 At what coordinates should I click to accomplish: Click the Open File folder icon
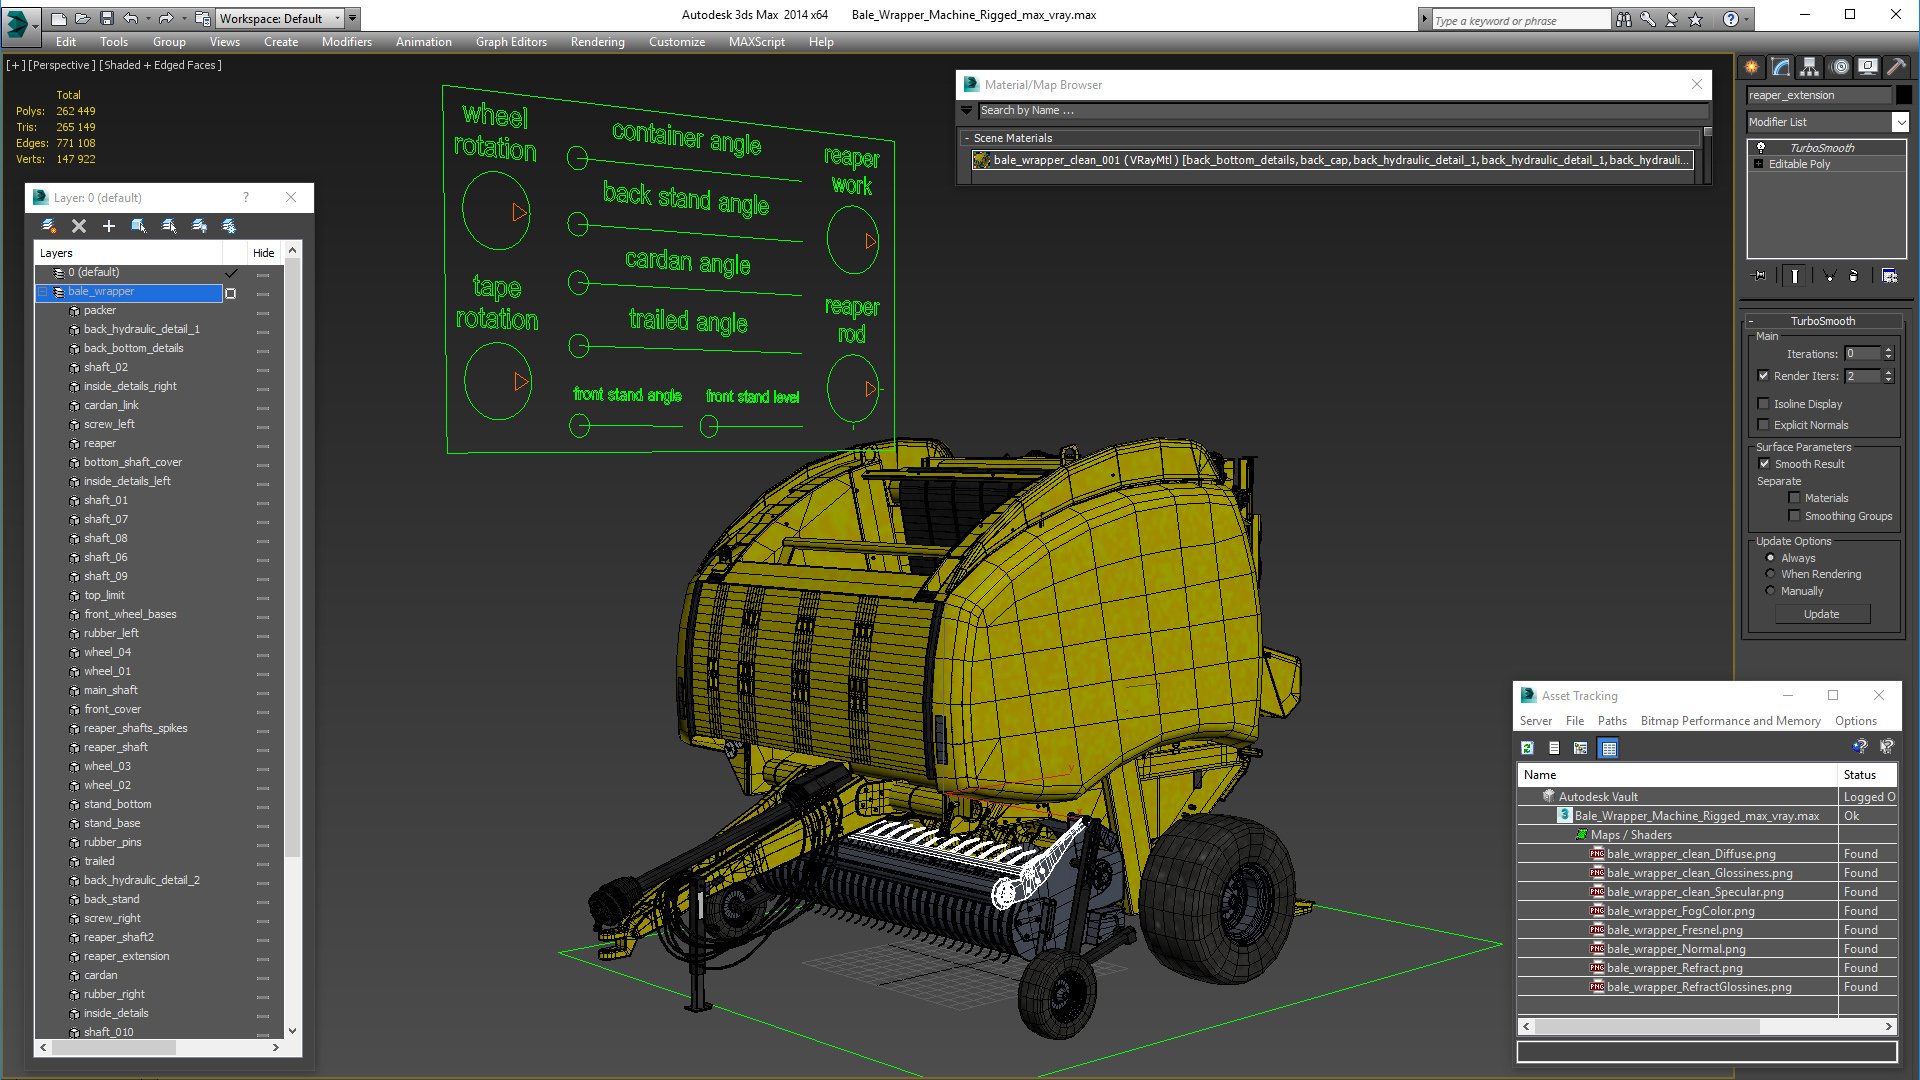(82, 18)
